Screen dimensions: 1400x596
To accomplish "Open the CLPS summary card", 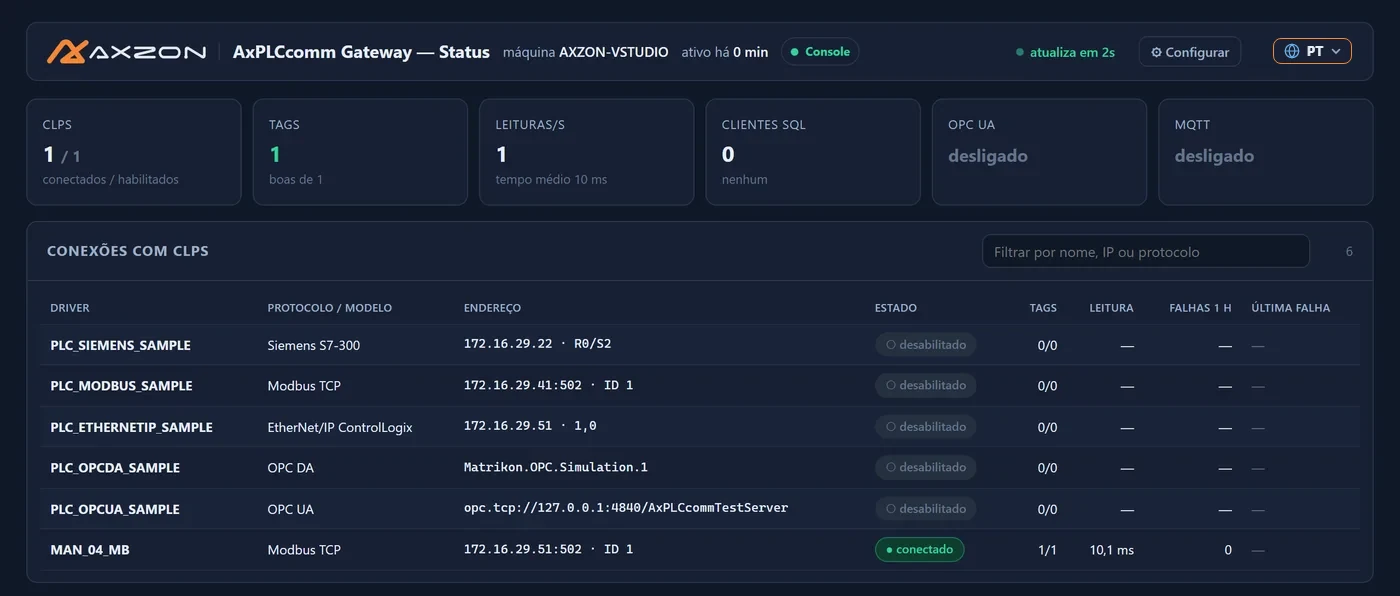I will (134, 152).
